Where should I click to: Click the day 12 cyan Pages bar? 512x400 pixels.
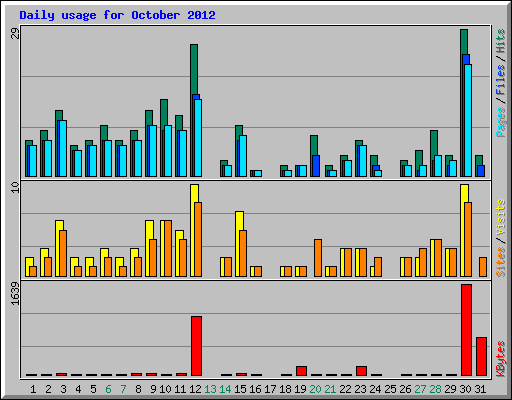pos(198,138)
